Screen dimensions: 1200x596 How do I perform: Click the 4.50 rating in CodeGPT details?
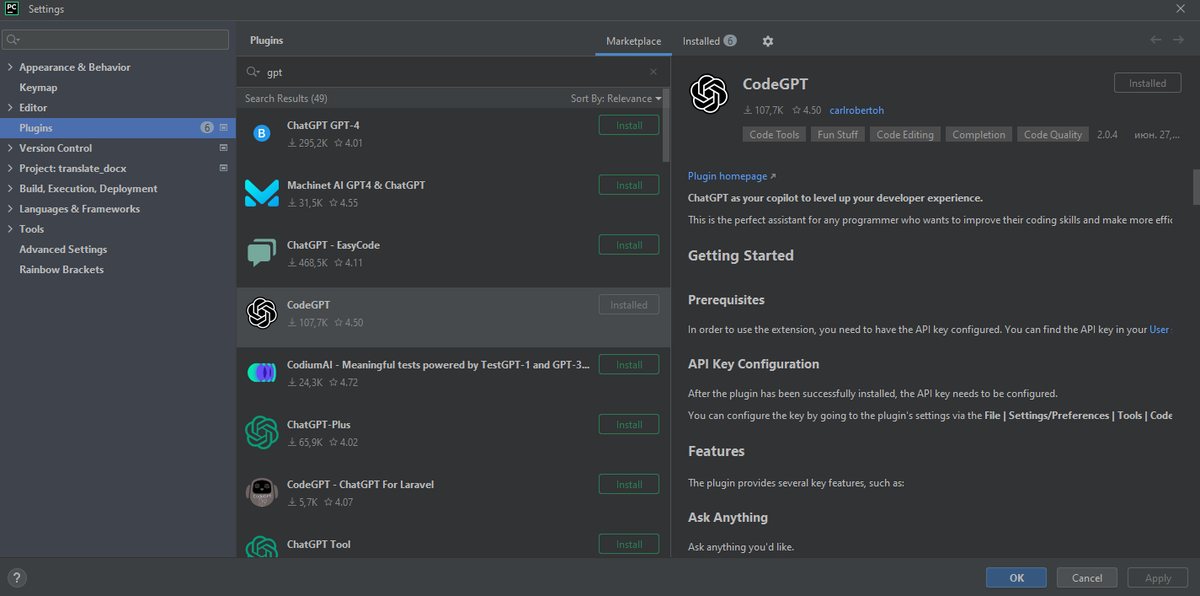coord(806,110)
